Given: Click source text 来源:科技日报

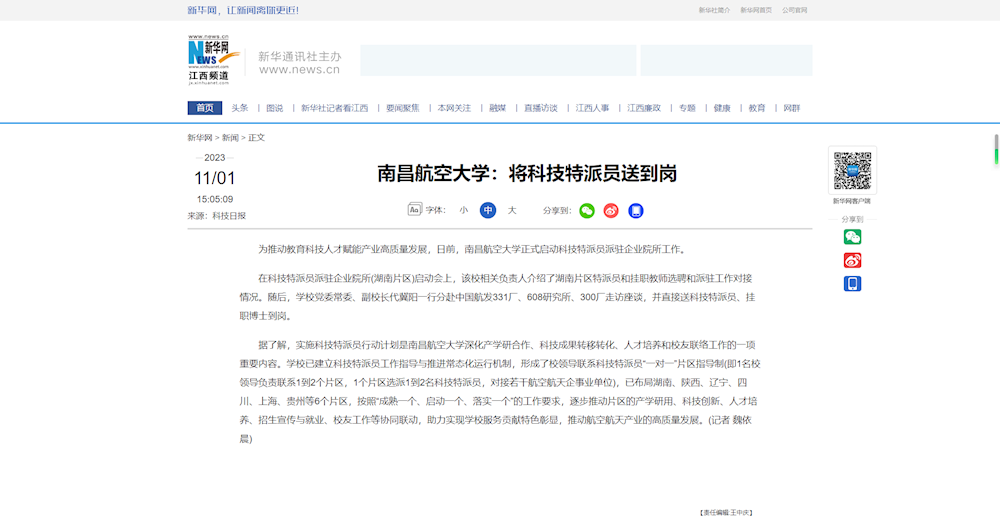Looking at the screenshot, I should click(217, 216).
